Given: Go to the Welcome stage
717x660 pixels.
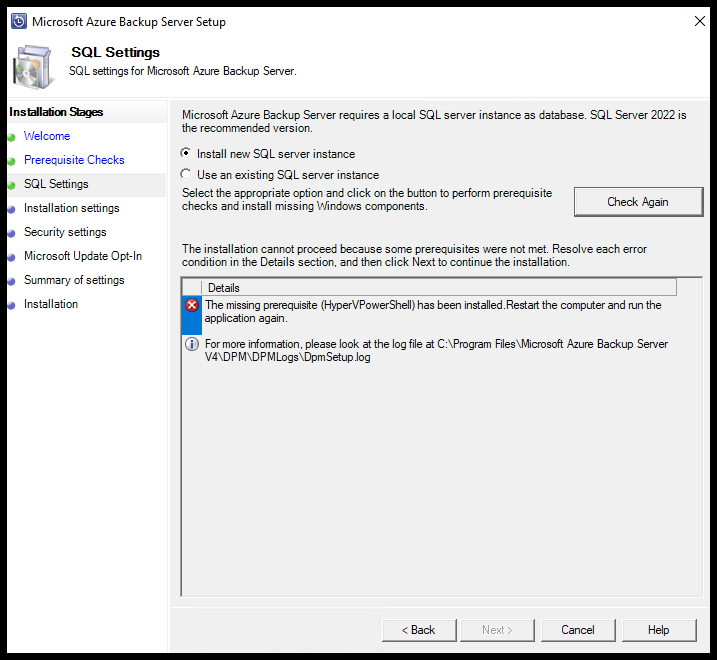Looking at the screenshot, I should point(47,136).
